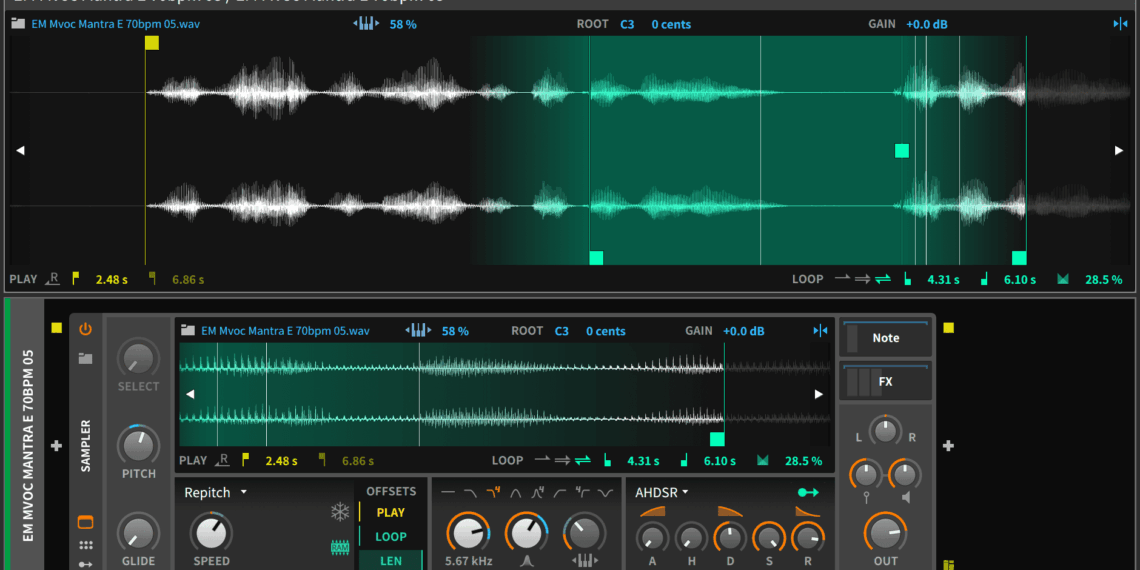Viewport: 1140px width, 570px height.
Task: Click the sample filename in the top waveform editor
Action: click(115, 24)
